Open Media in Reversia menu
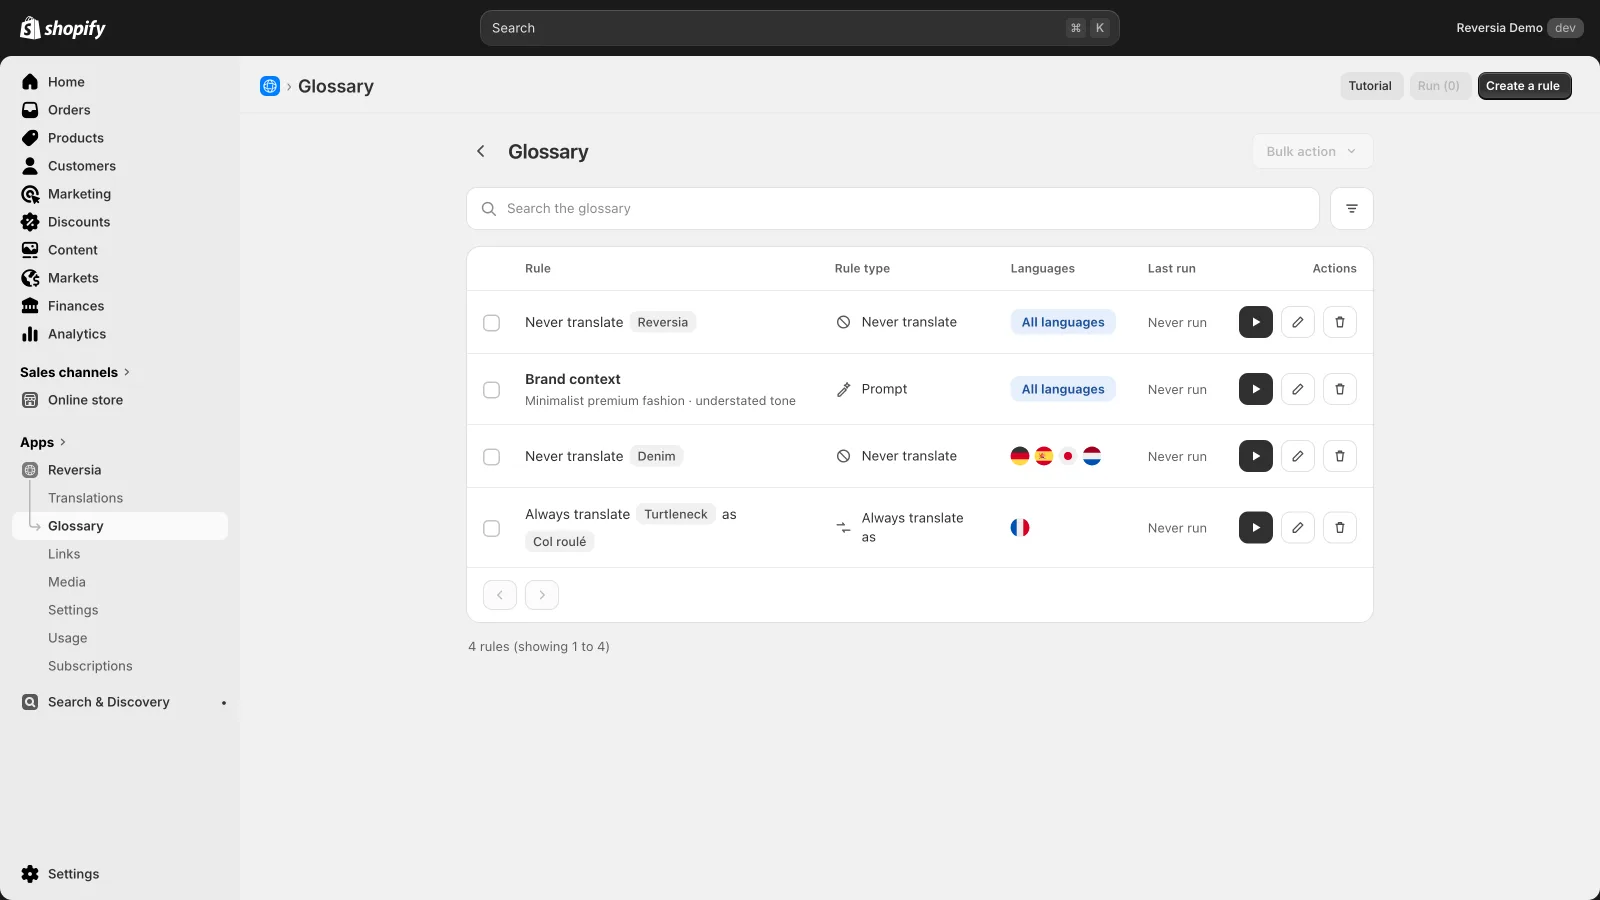Screen dimensions: 1600x900 (67, 582)
